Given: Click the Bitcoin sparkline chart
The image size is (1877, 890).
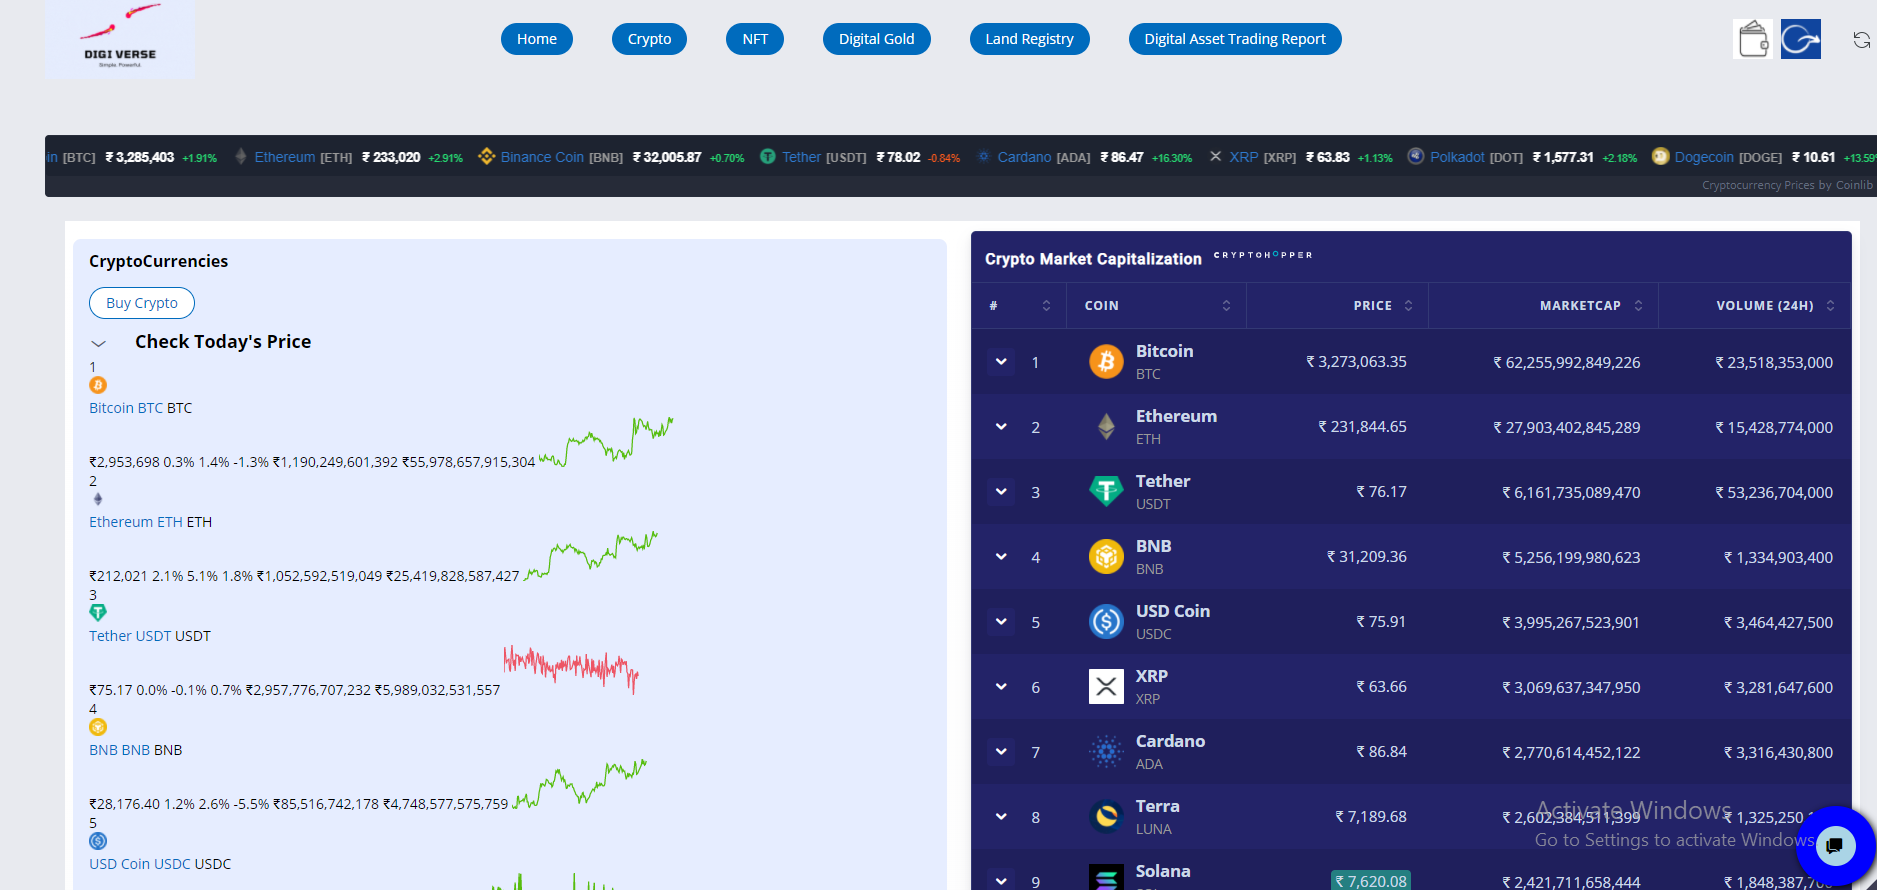Looking at the screenshot, I should pyautogui.click(x=606, y=442).
